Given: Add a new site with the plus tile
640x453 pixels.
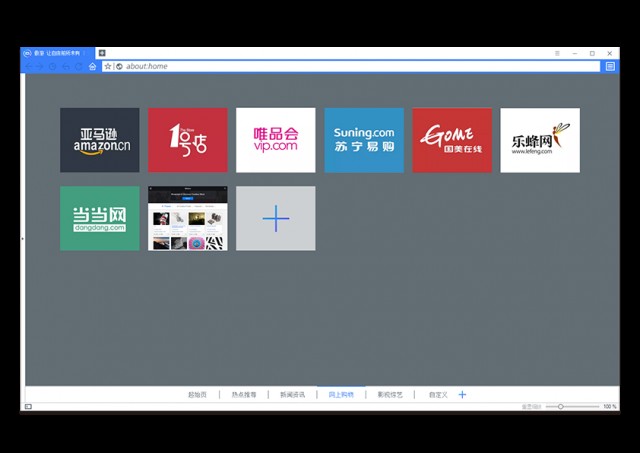Looking at the screenshot, I should [x=276, y=218].
